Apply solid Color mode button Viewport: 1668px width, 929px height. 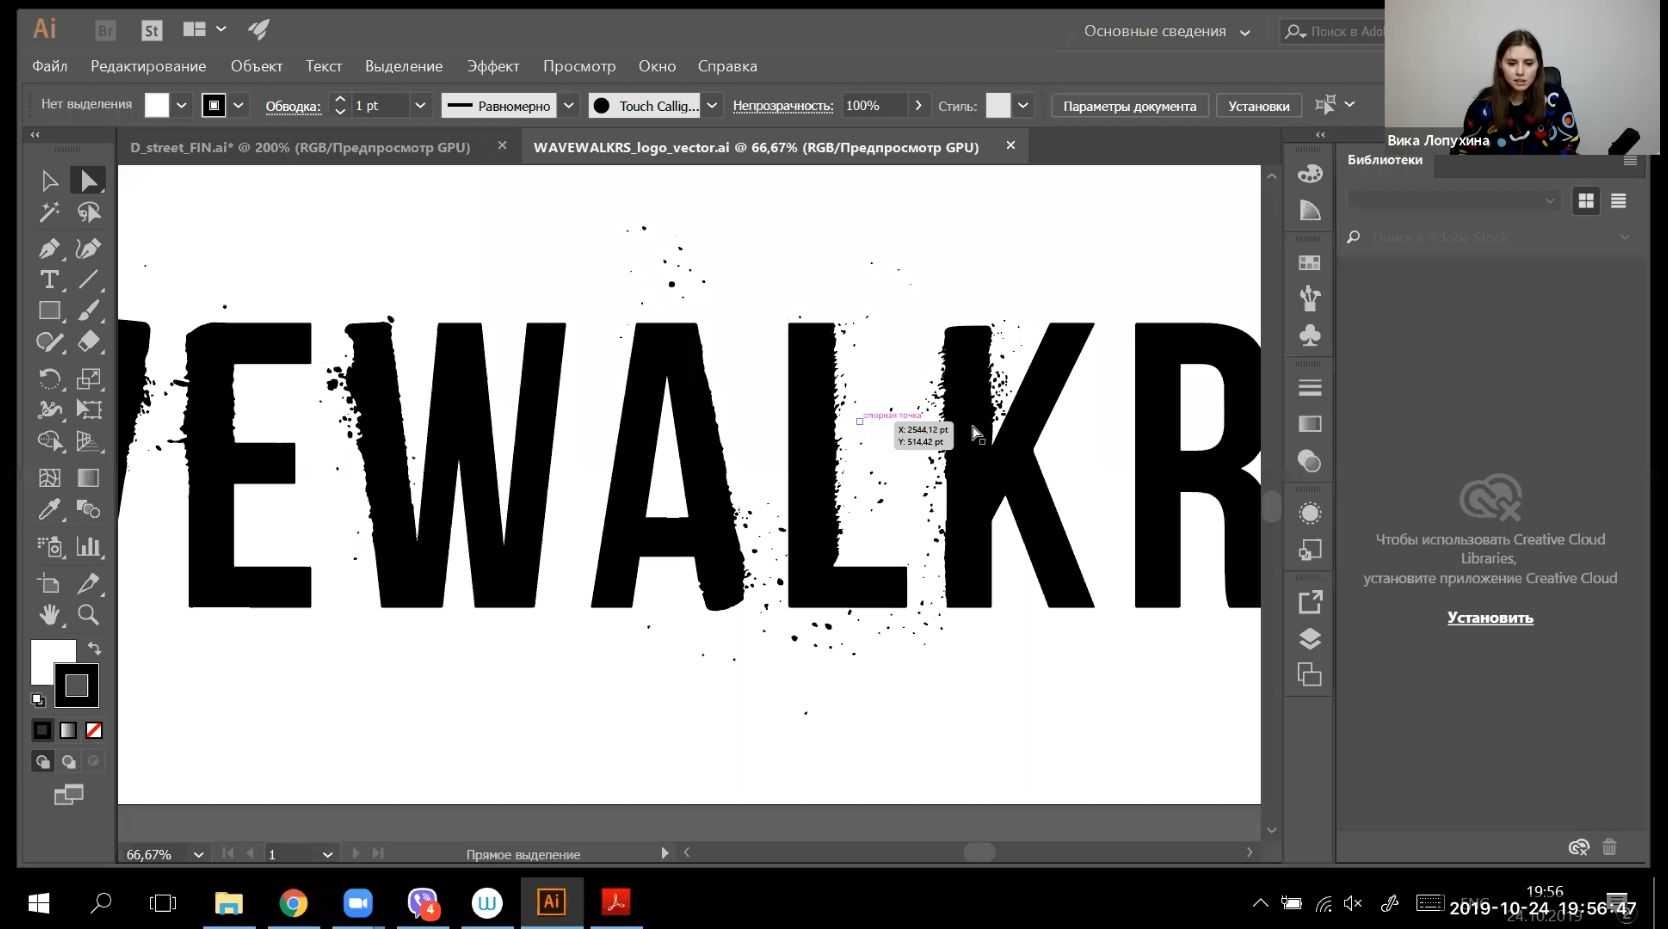(x=42, y=730)
